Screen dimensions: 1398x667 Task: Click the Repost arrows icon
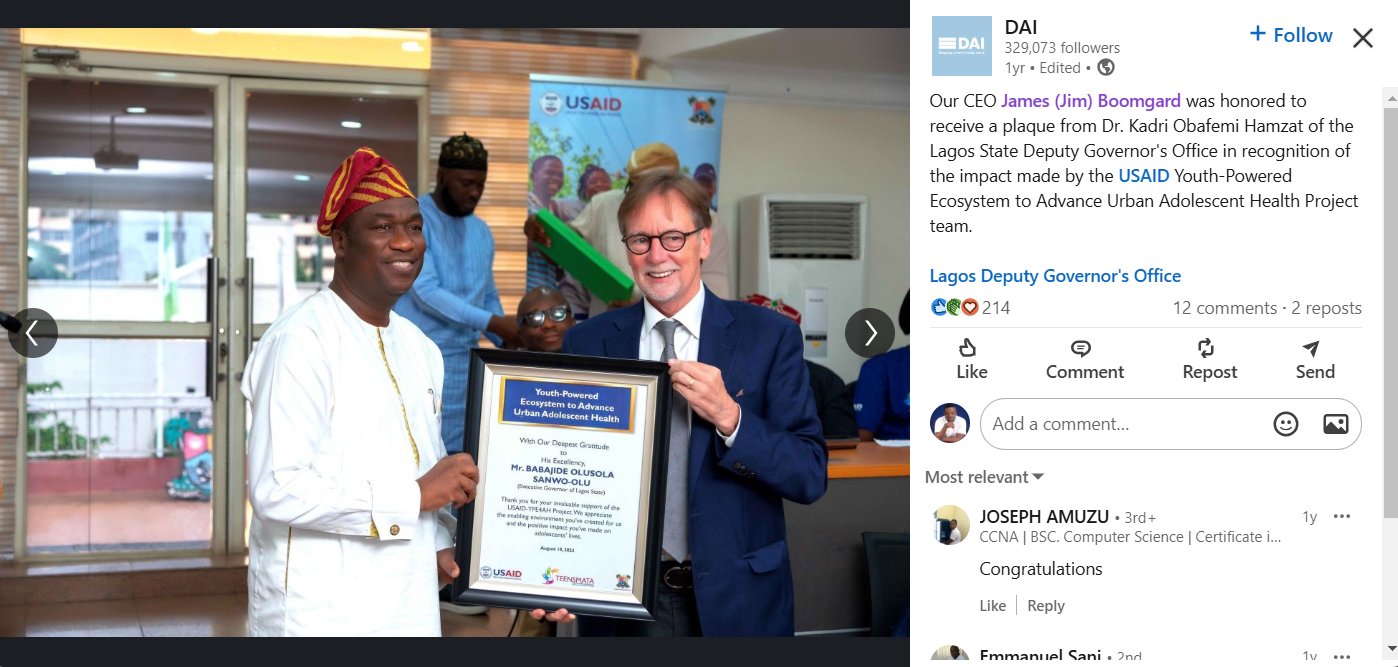(x=1205, y=348)
